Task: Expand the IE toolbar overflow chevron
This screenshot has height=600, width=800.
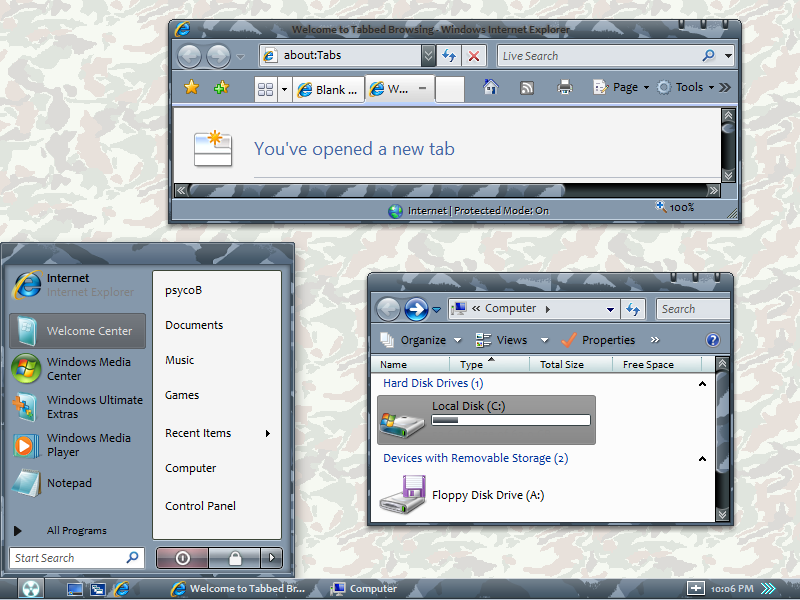Action: (x=725, y=88)
